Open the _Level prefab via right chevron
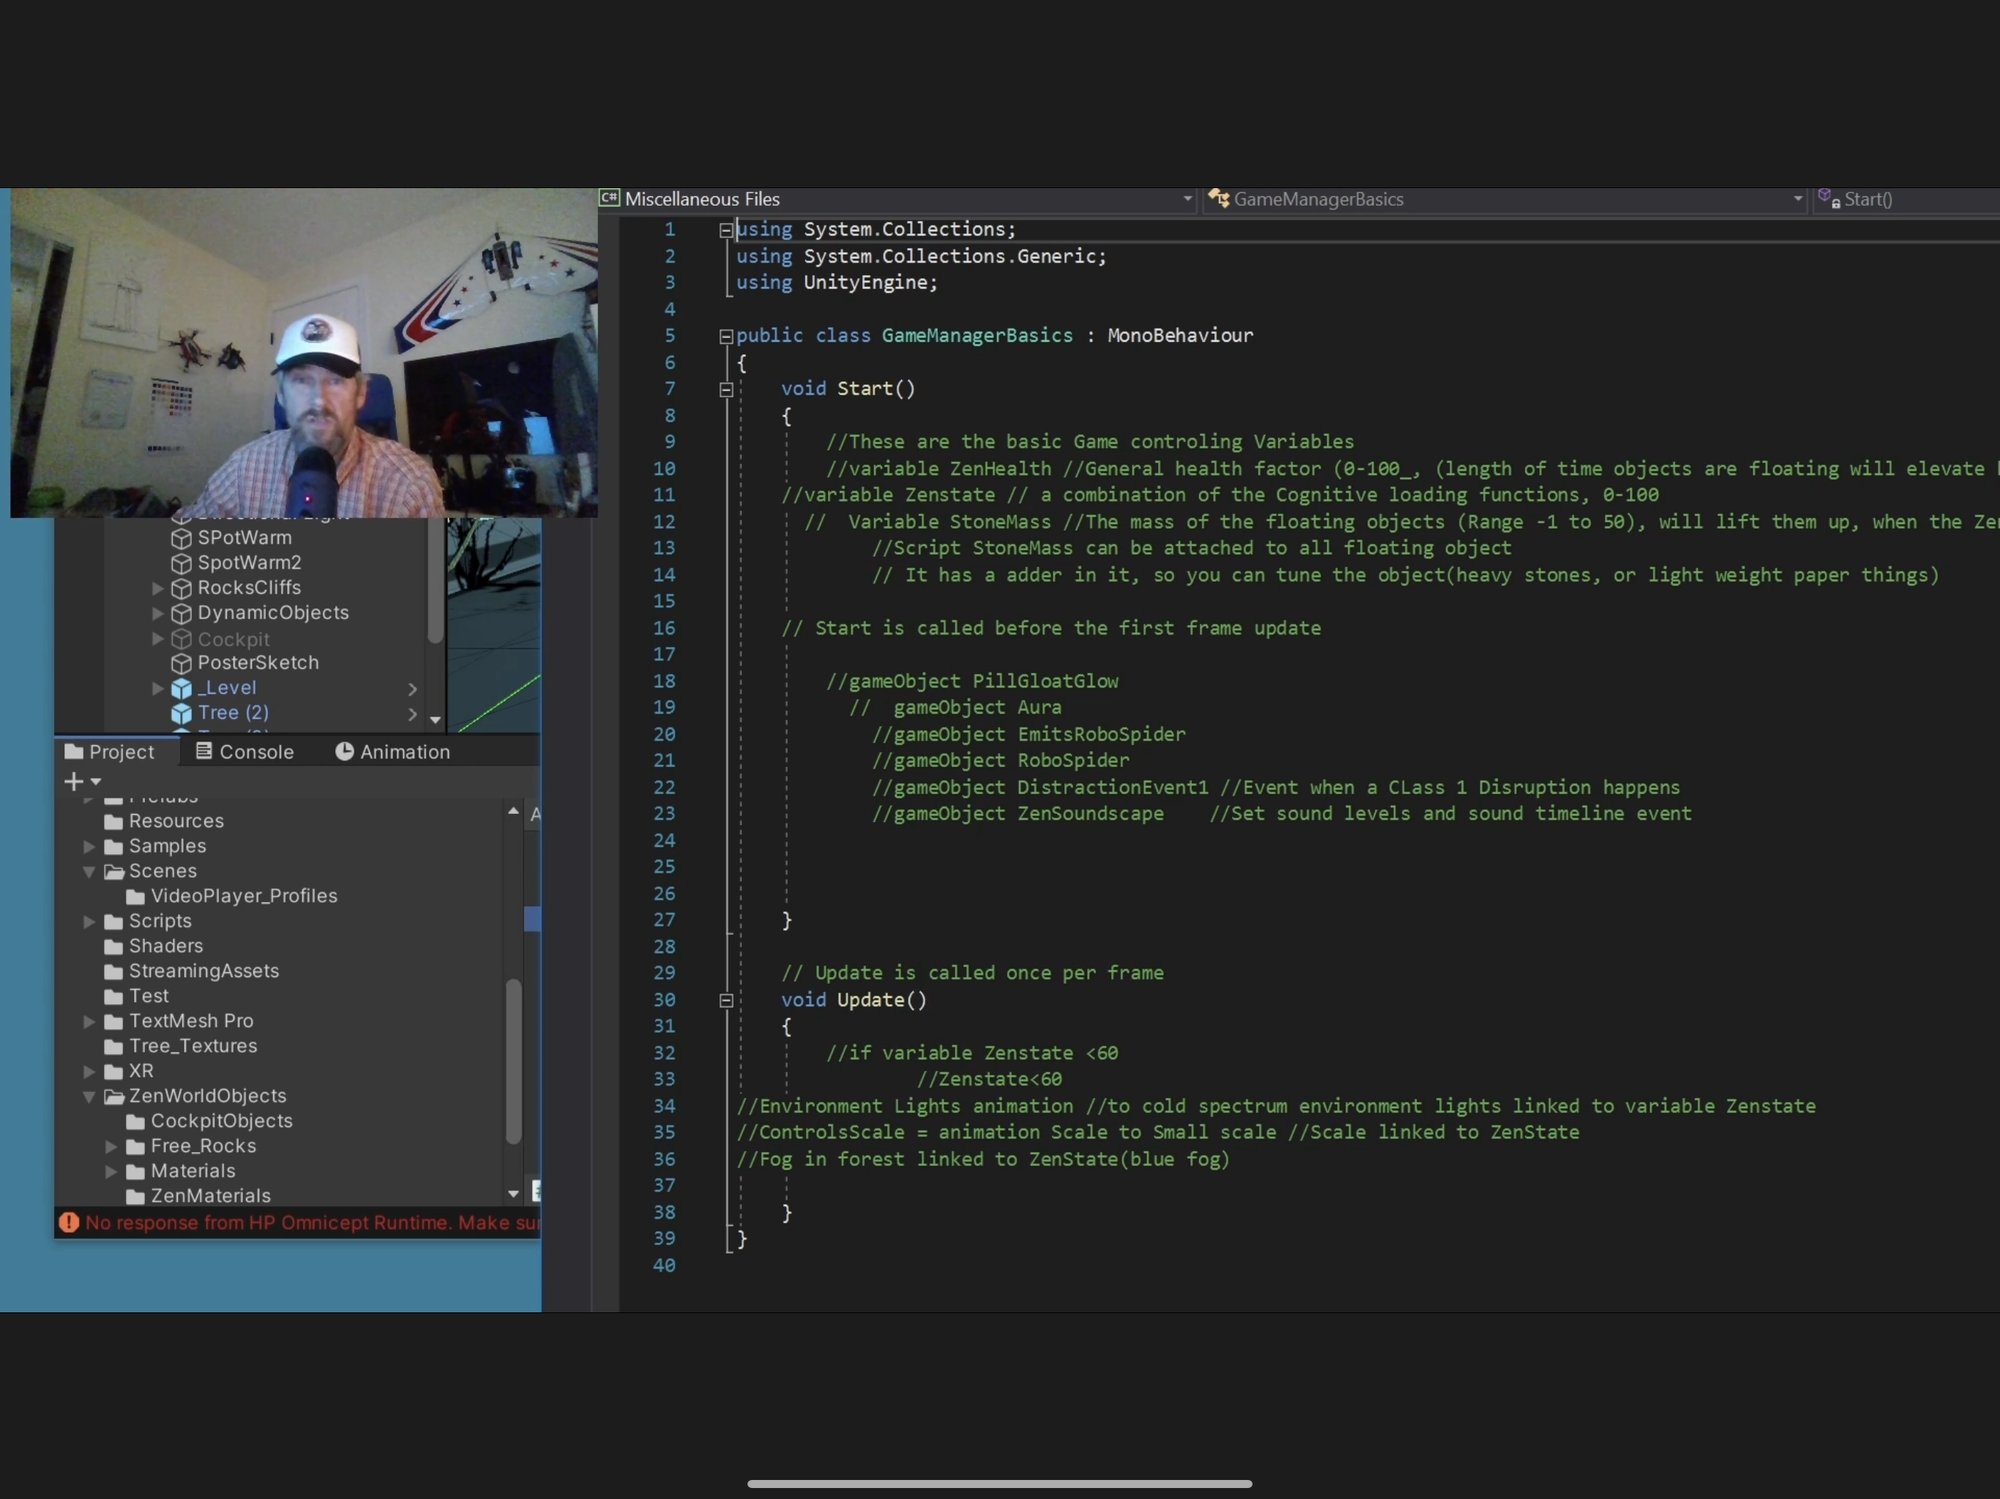2000x1499 pixels. tap(412, 689)
